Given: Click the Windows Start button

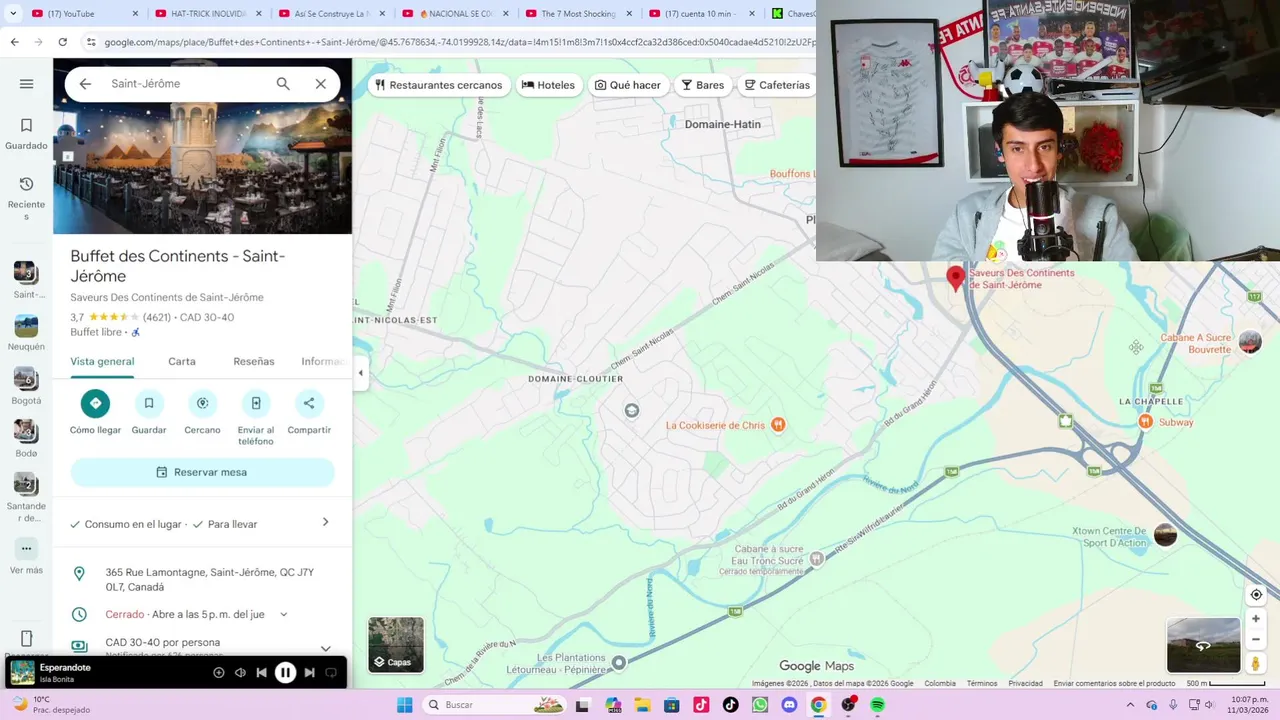Looking at the screenshot, I should [405, 705].
